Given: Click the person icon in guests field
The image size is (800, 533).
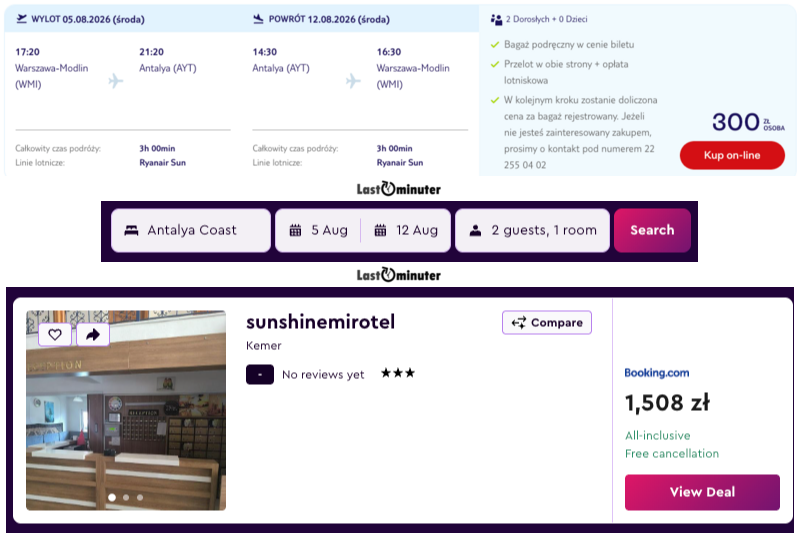Looking at the screenshot, I should (x=475, y=231).
